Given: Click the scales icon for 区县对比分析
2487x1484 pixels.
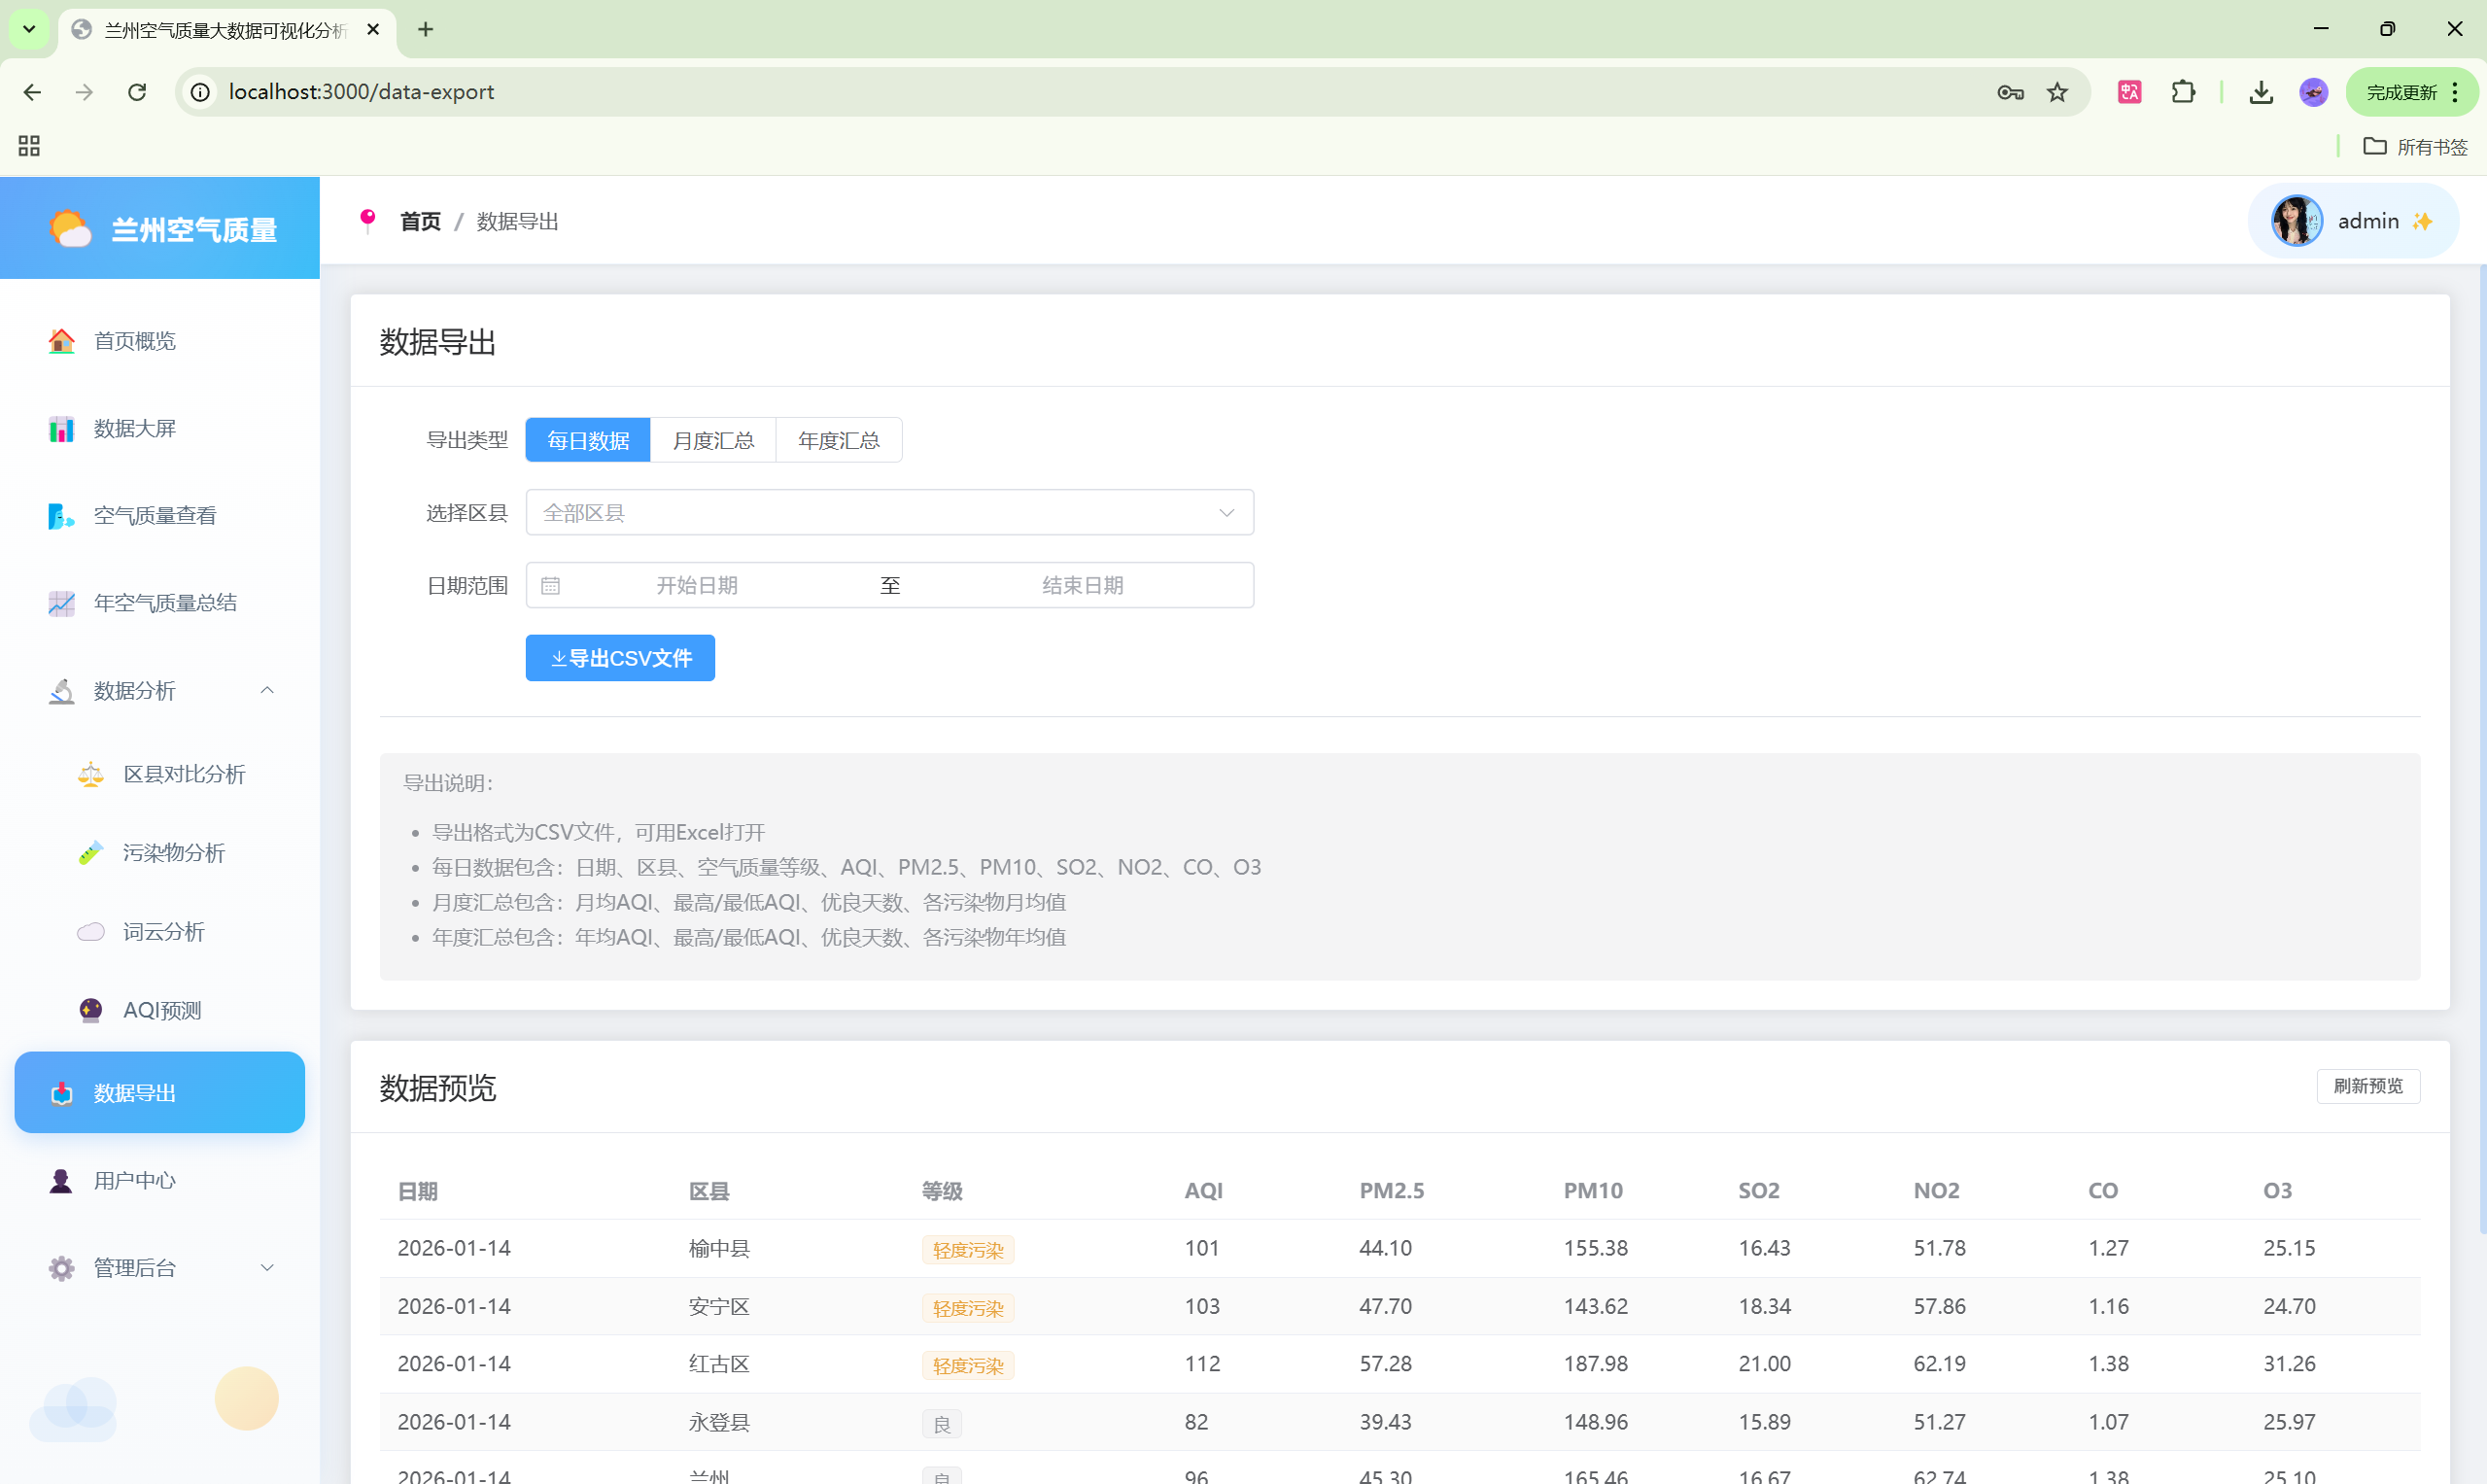Looking at the screenshot, I should (90, 774).
